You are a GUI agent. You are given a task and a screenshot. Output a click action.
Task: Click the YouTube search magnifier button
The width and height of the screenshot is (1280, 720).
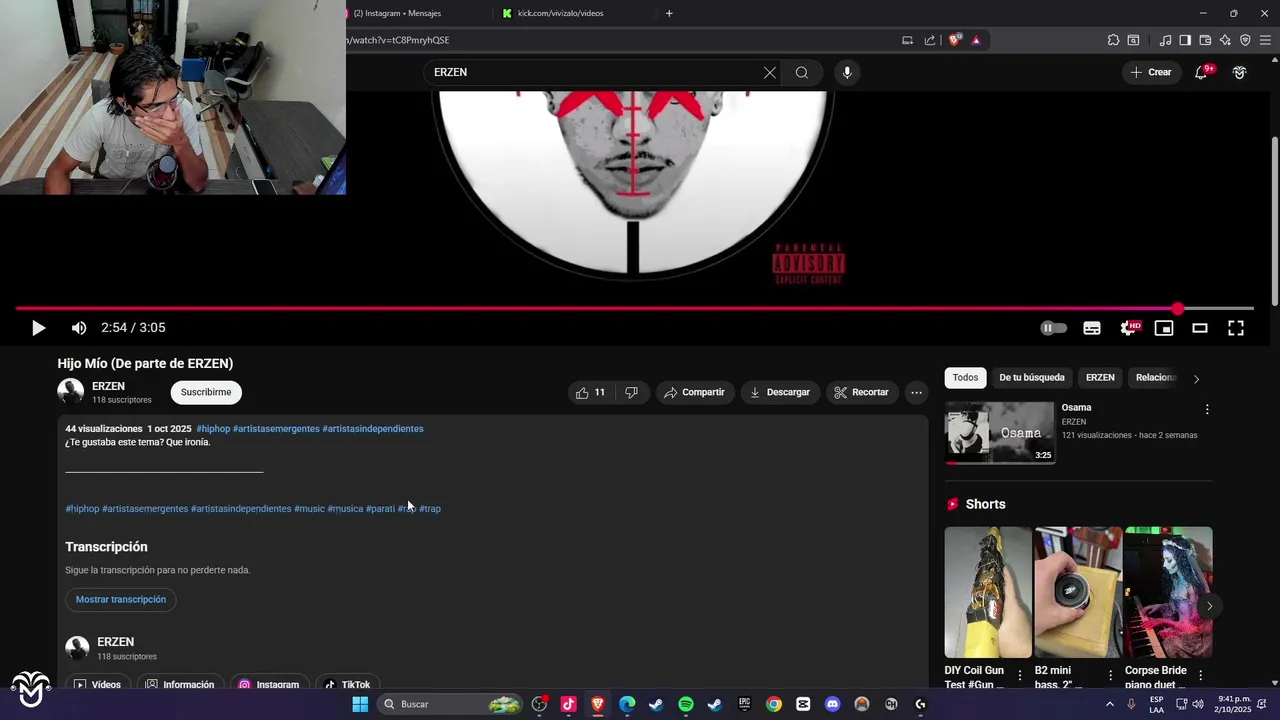coord(802,73)
